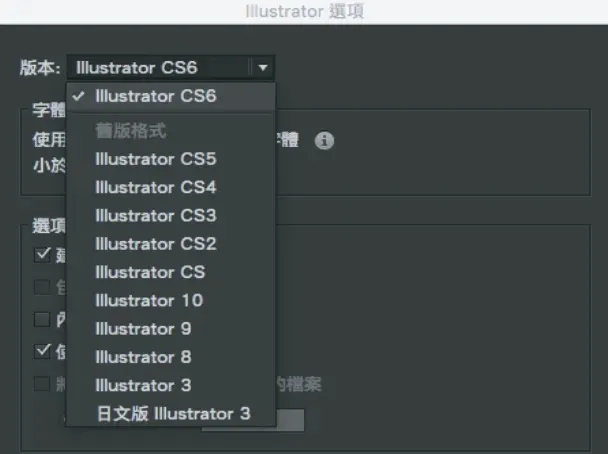The width and height of the screenshot is (608, 454).
Task: Uncheck the first checked option under 選項
Action: tap(42, 254)
